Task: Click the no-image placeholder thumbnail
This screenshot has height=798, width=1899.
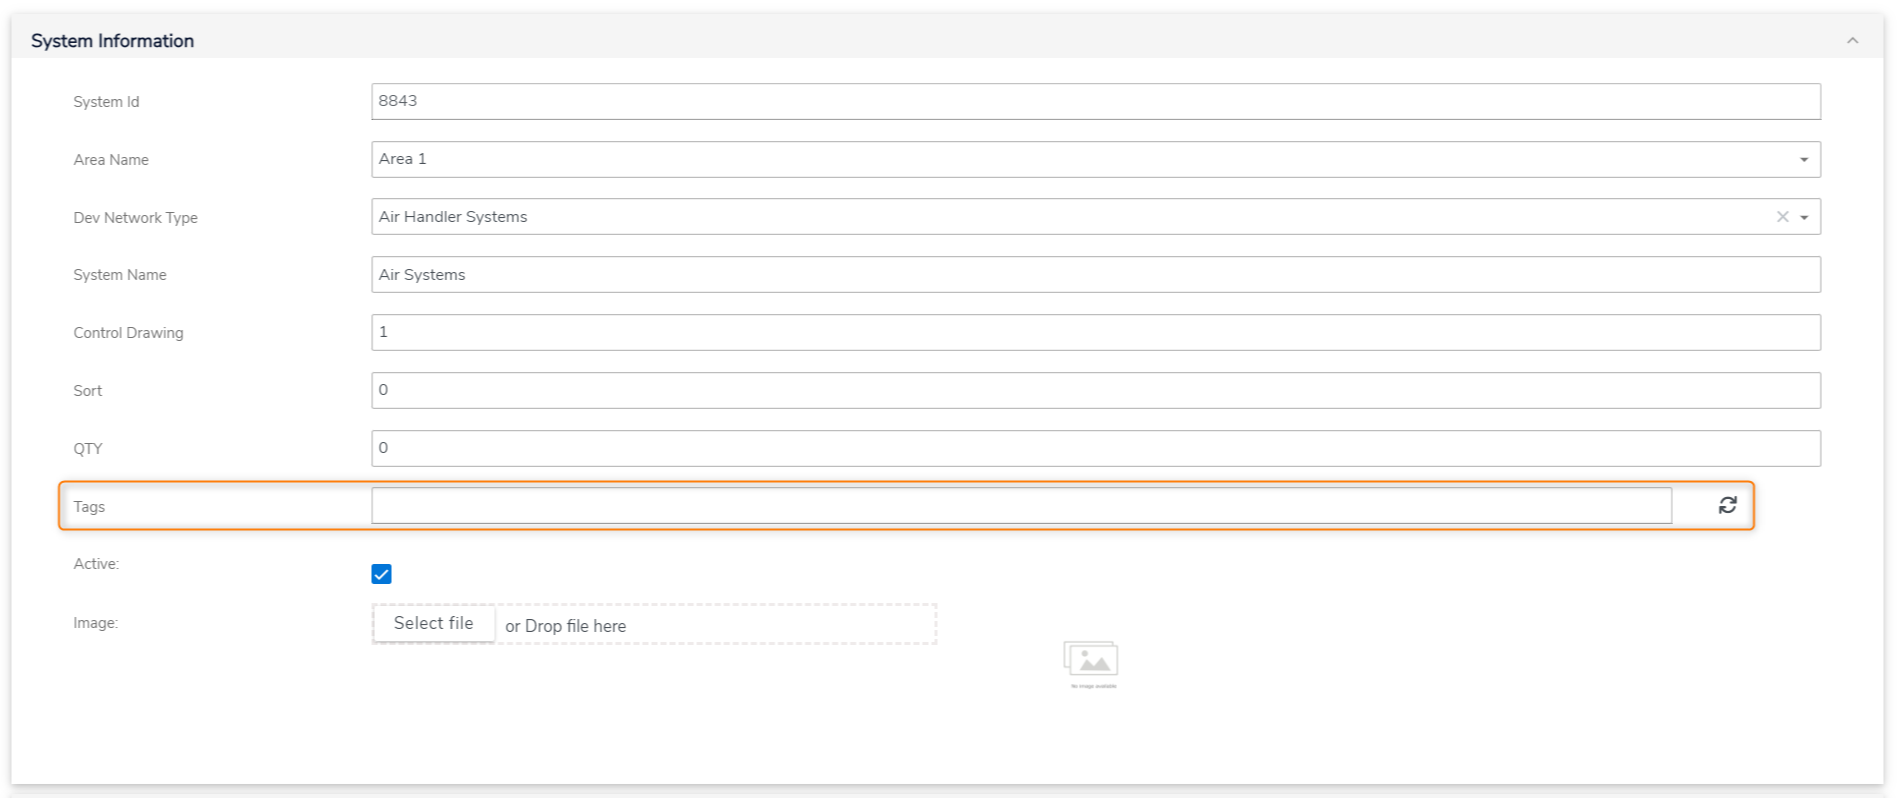Action: (x=1091, y=663)
